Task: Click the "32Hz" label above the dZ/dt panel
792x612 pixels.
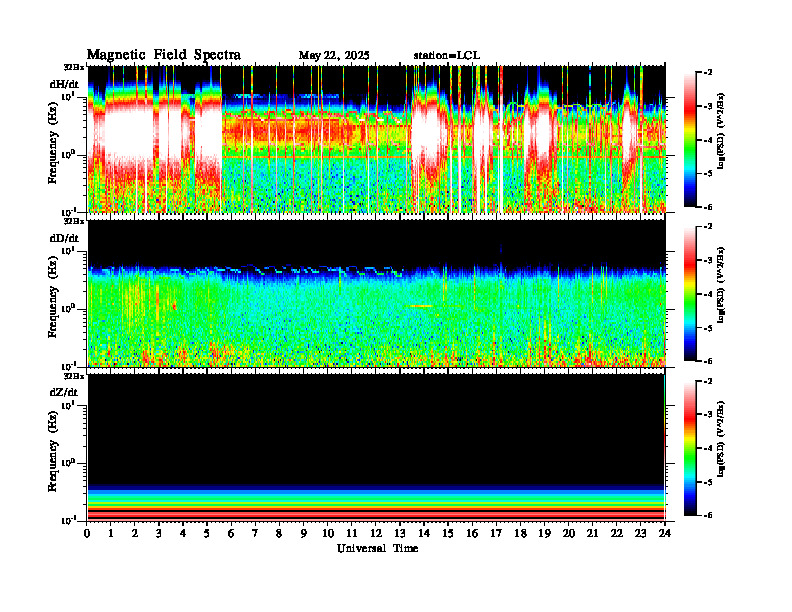Action: pos(74,376)
